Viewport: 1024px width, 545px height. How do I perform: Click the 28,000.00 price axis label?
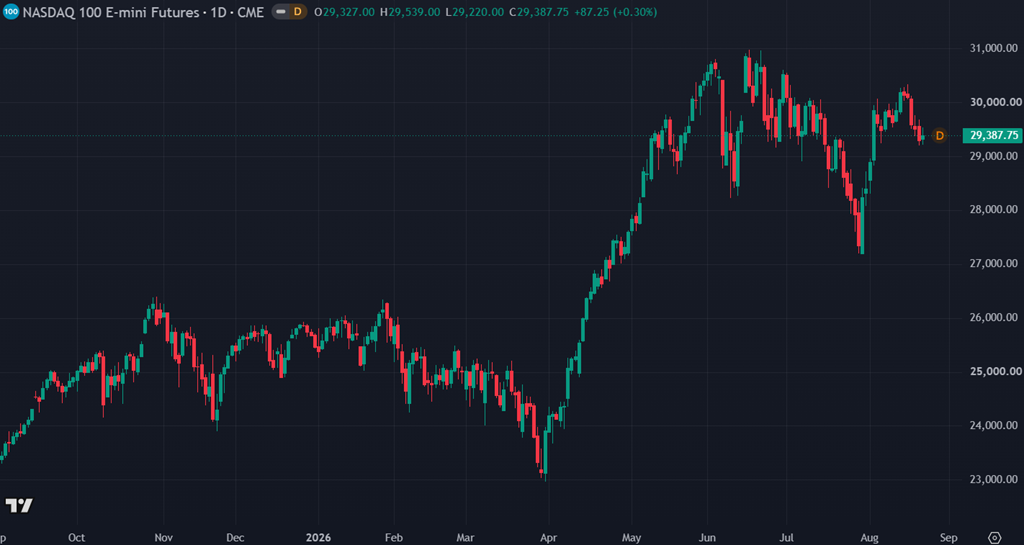[x=994, y=210]
